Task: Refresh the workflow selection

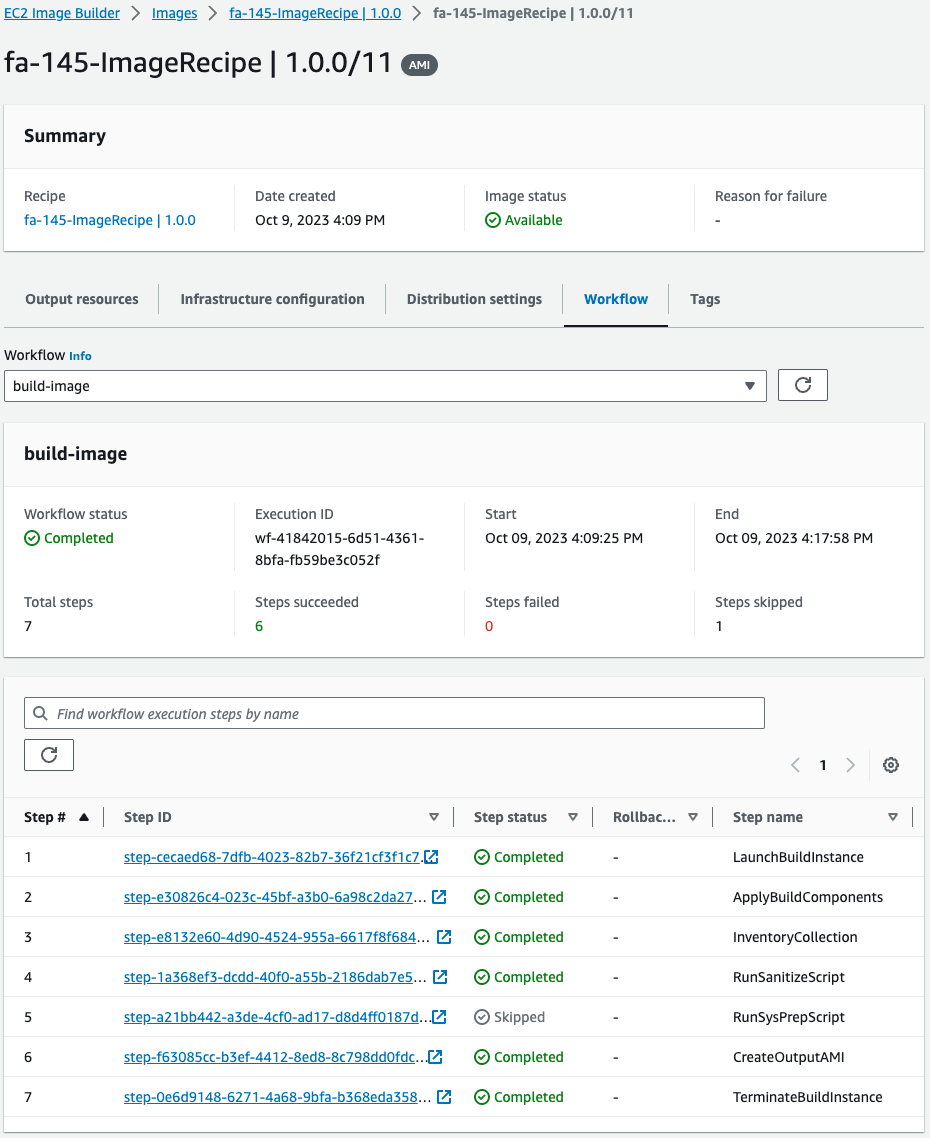Action: click(x=802, y=385)
